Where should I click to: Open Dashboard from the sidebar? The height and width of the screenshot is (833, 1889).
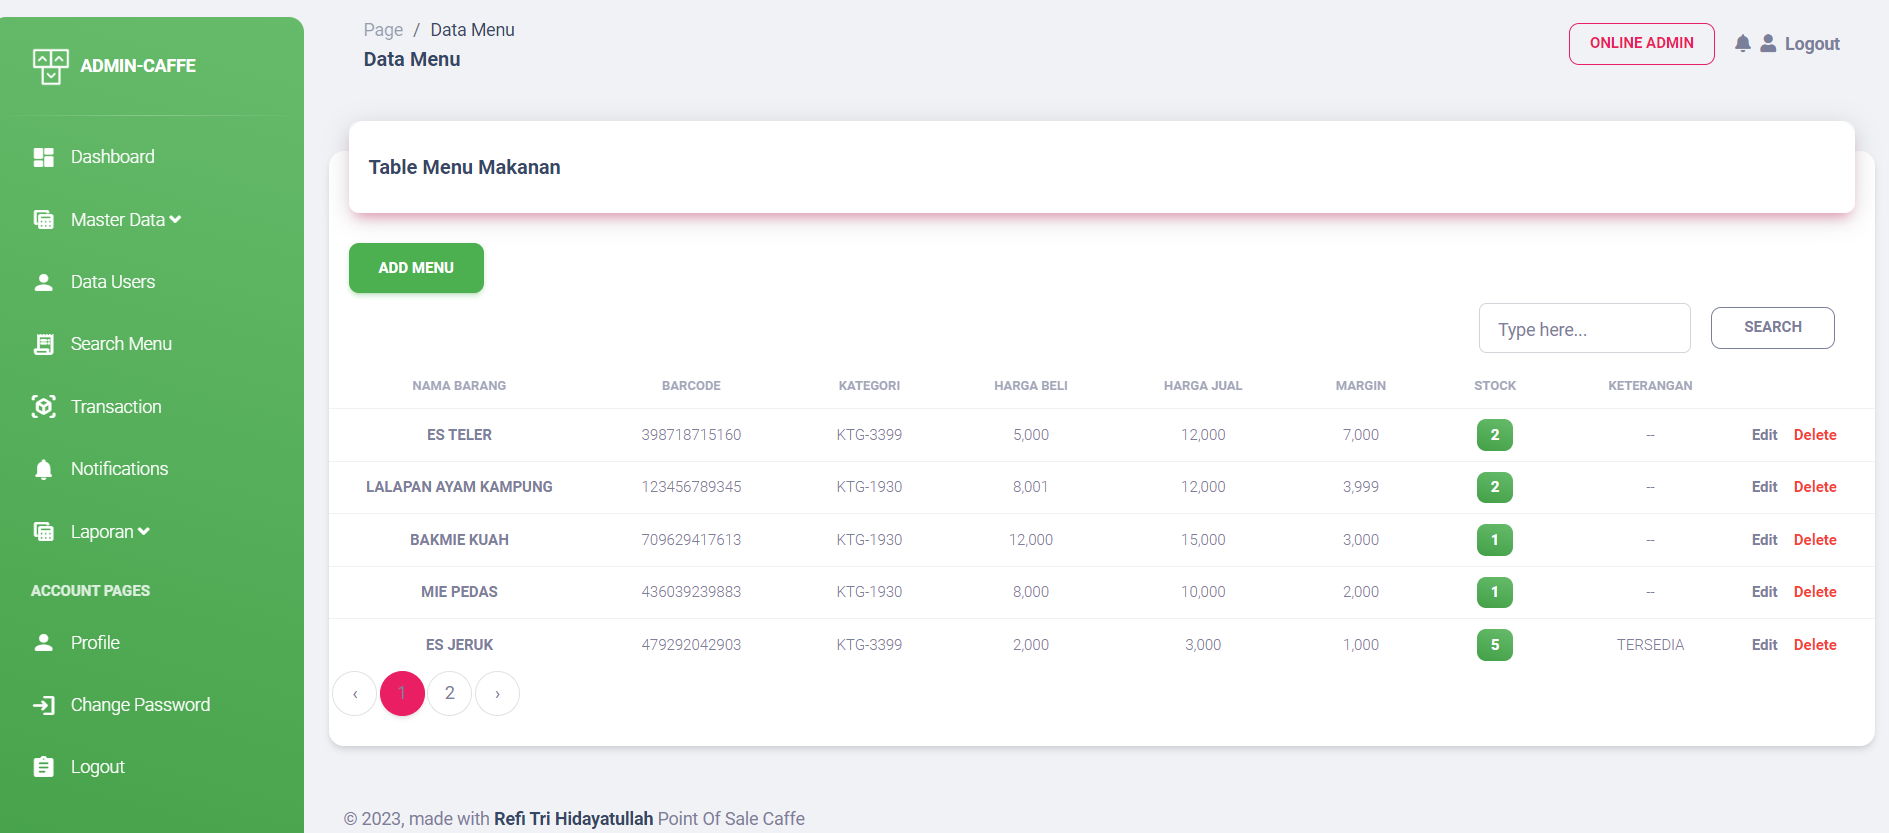click(113, 157)
